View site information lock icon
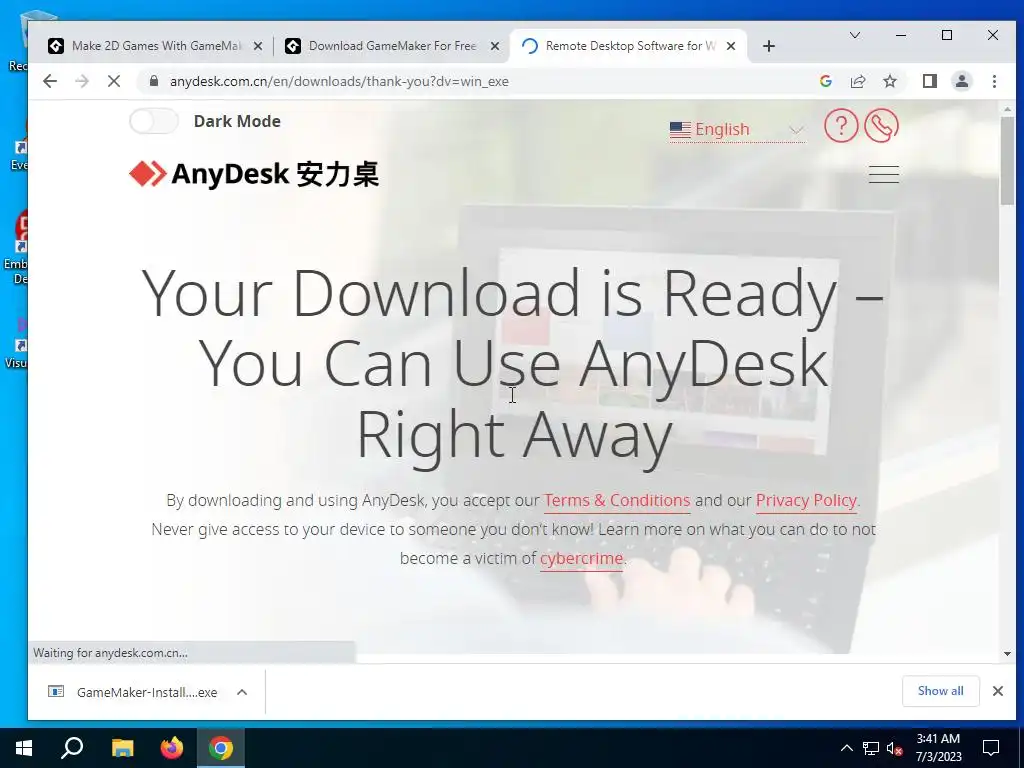 (x=153, y=81)
